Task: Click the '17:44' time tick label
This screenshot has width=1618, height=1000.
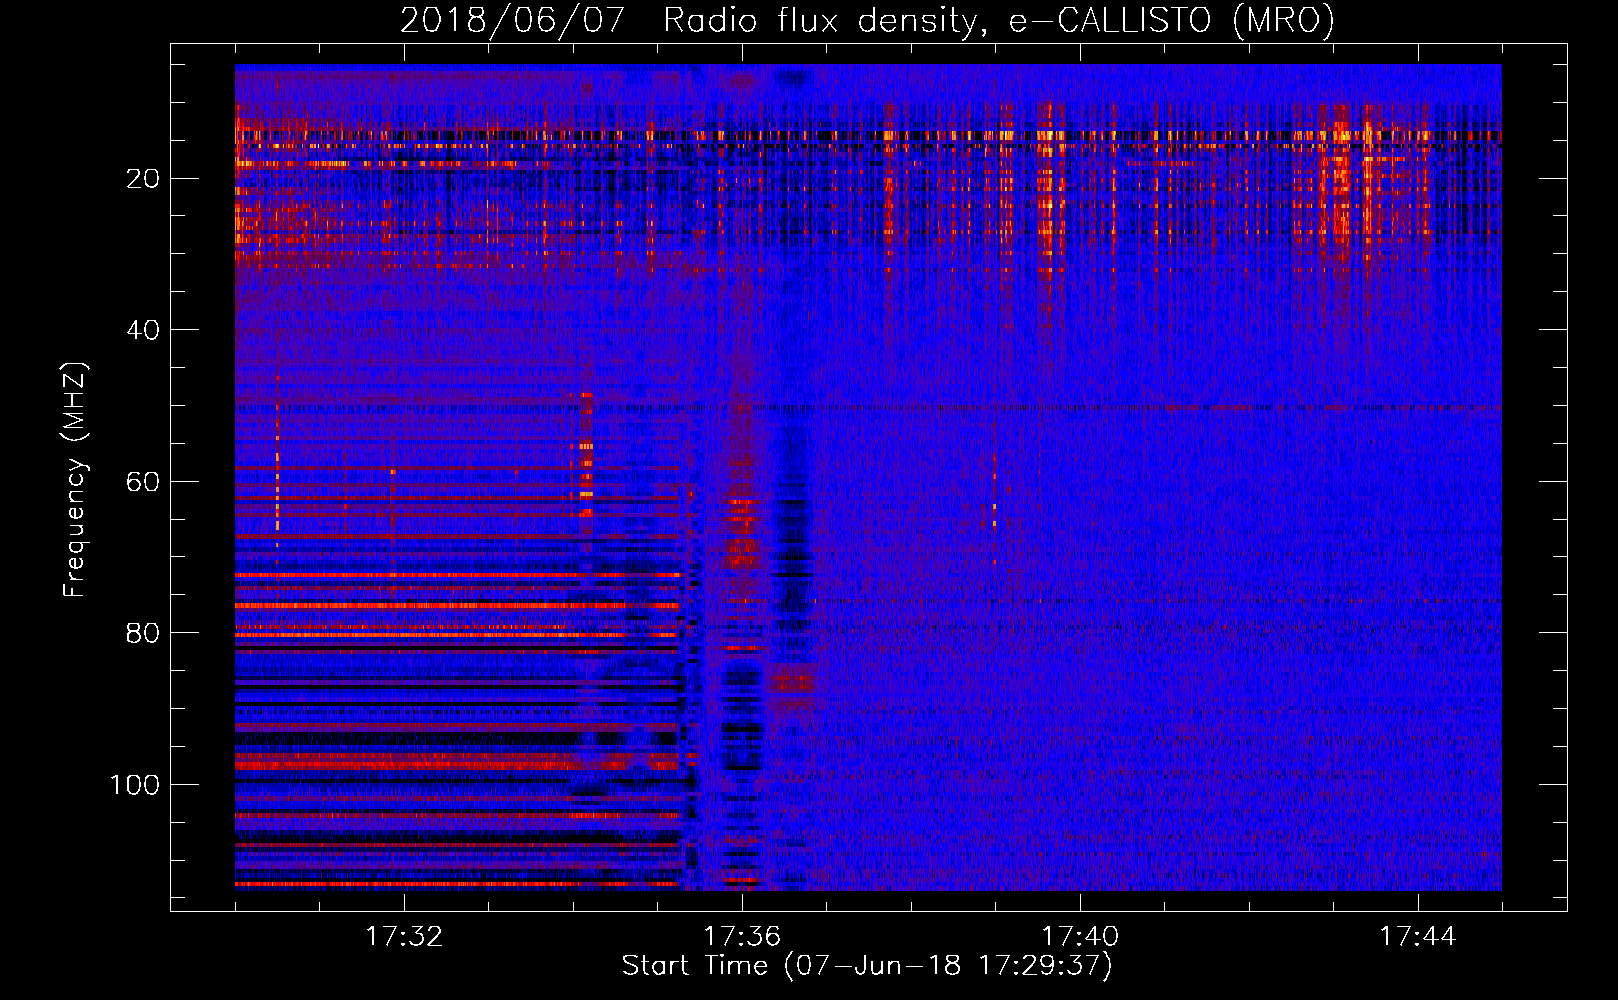Action: [1418, 937]
